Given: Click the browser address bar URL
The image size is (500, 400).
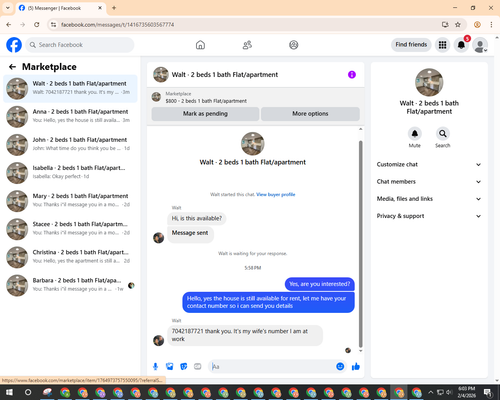Looking at the screenshot, I should tap(118, 25).
